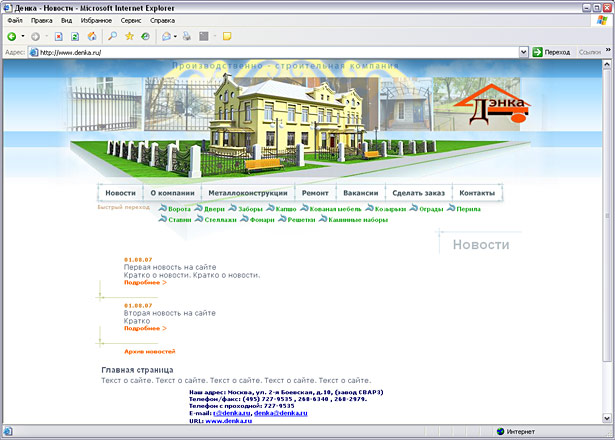Click the Mail envelope icon
615x440 pixels.
pos(166,36)
